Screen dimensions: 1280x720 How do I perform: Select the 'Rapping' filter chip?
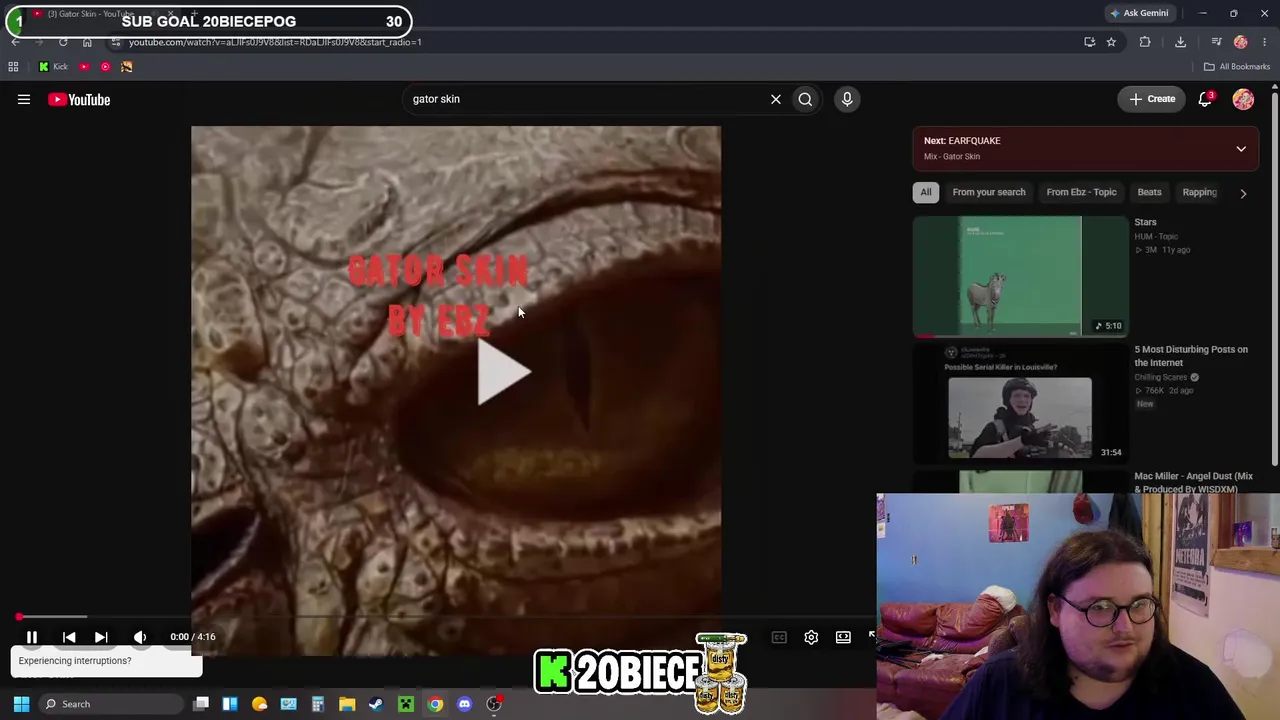[1199, 192]
